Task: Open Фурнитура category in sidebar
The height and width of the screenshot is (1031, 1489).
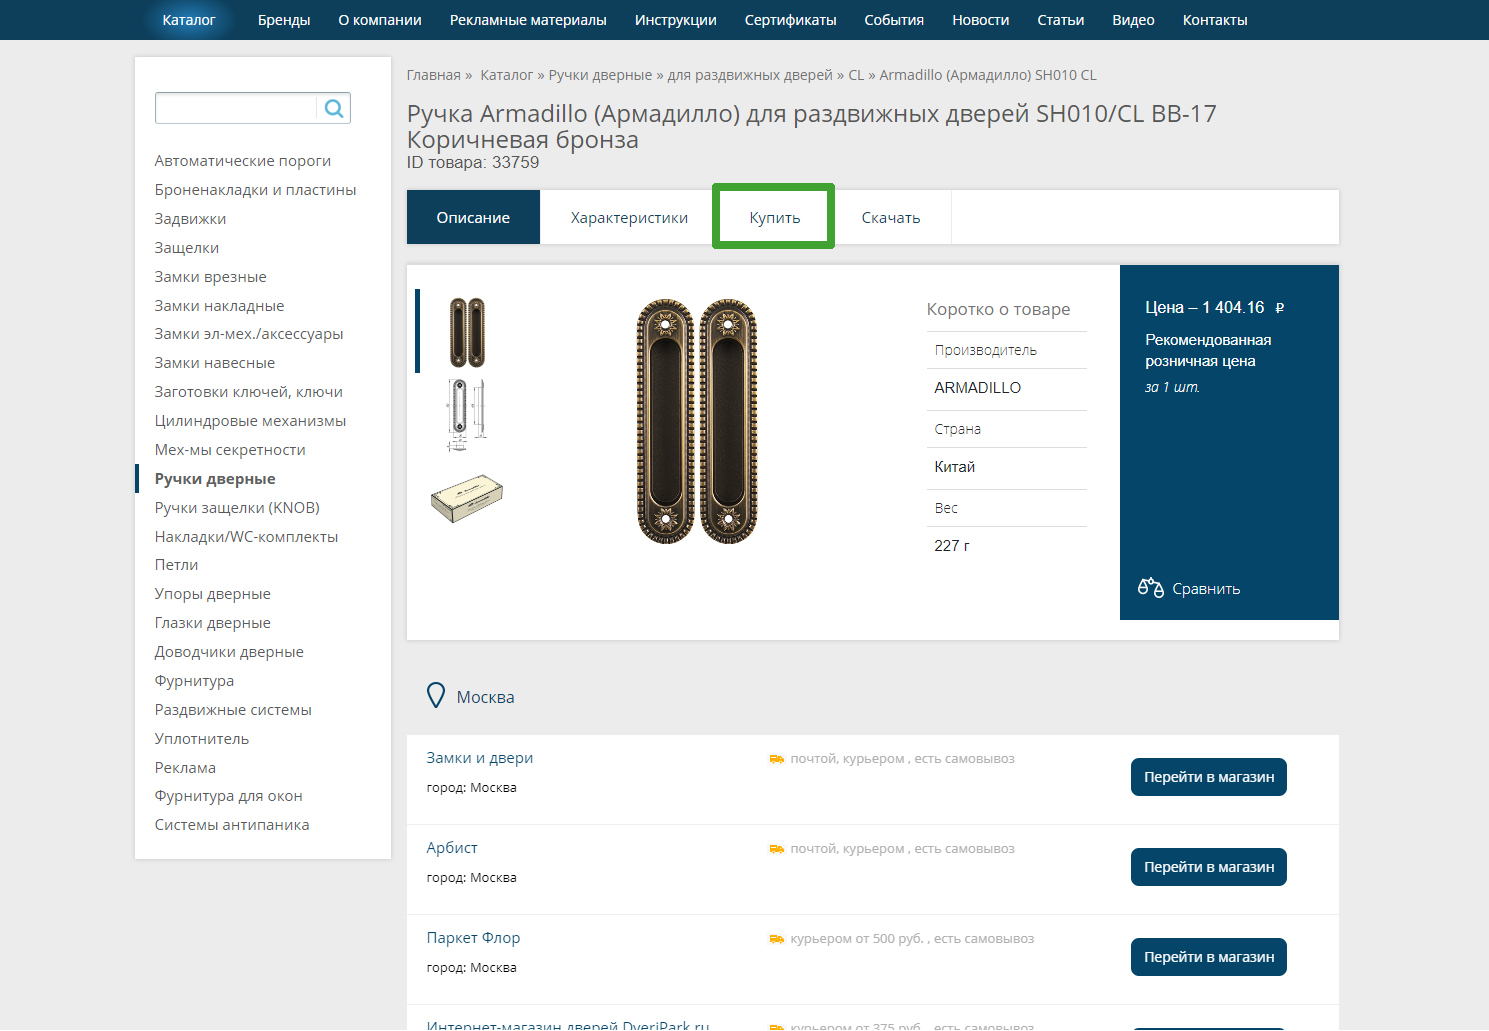Action: pos(195,681)
